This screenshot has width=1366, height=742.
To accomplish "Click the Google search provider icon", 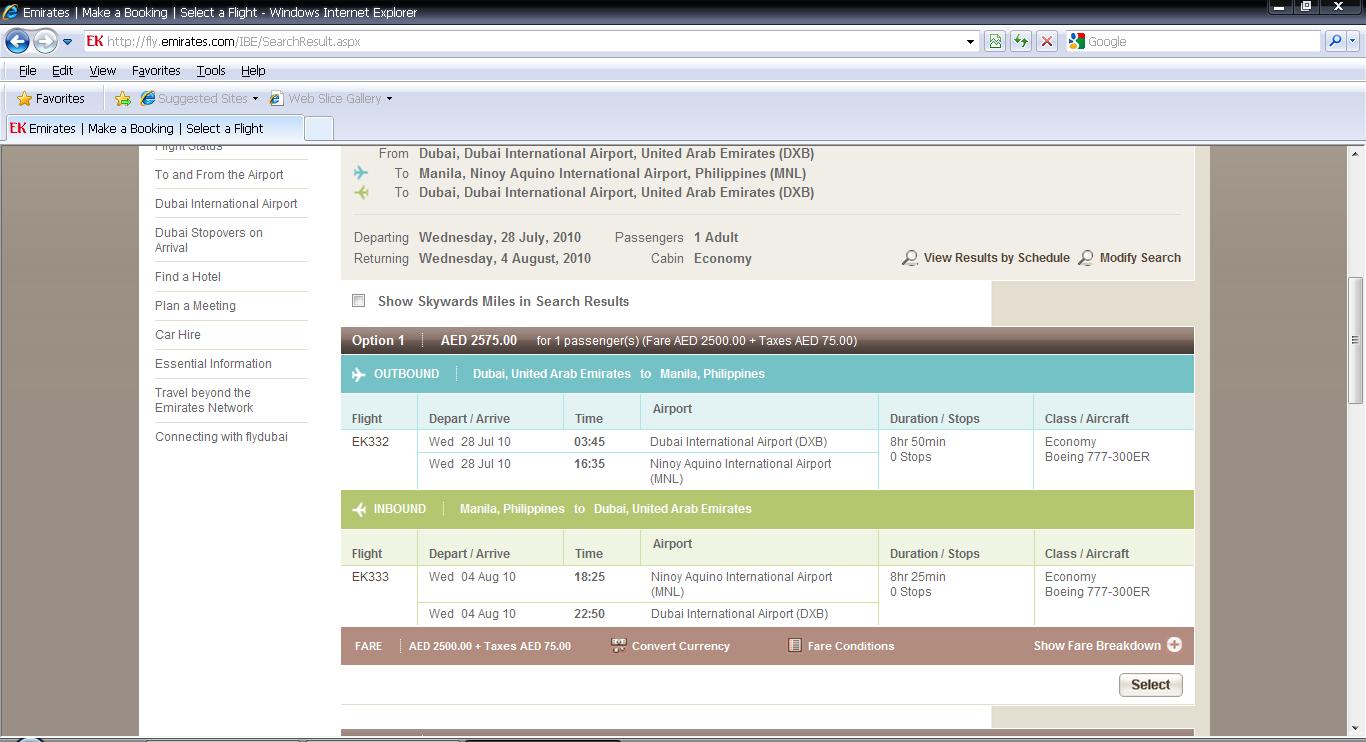I will tap(1076, 41).
